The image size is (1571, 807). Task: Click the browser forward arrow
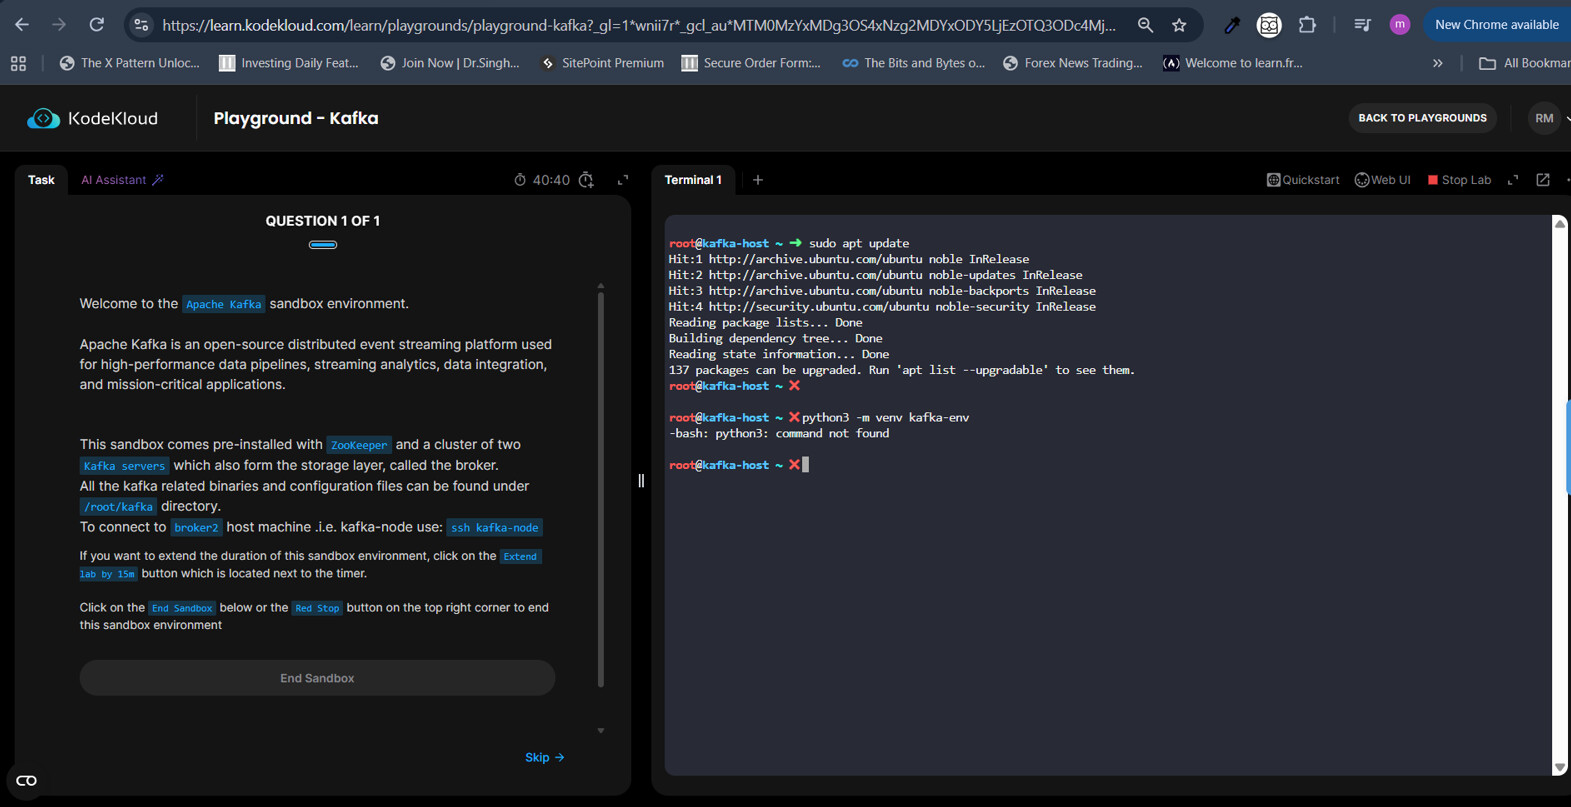point(59,25)
